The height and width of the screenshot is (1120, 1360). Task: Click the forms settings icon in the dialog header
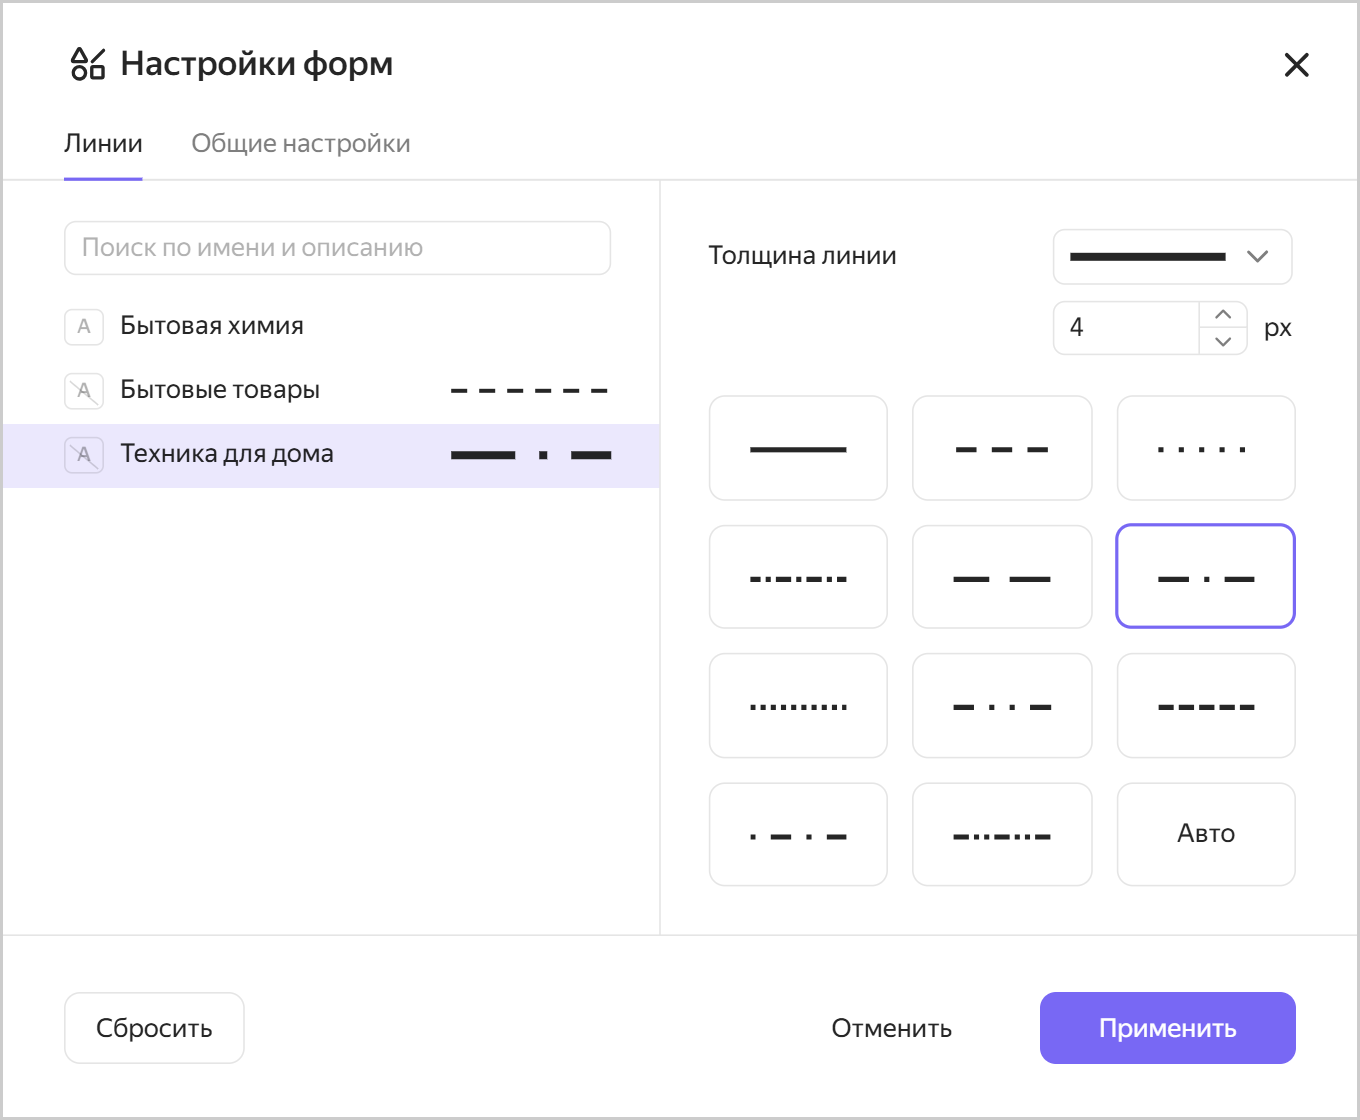[x=88, y=63]
